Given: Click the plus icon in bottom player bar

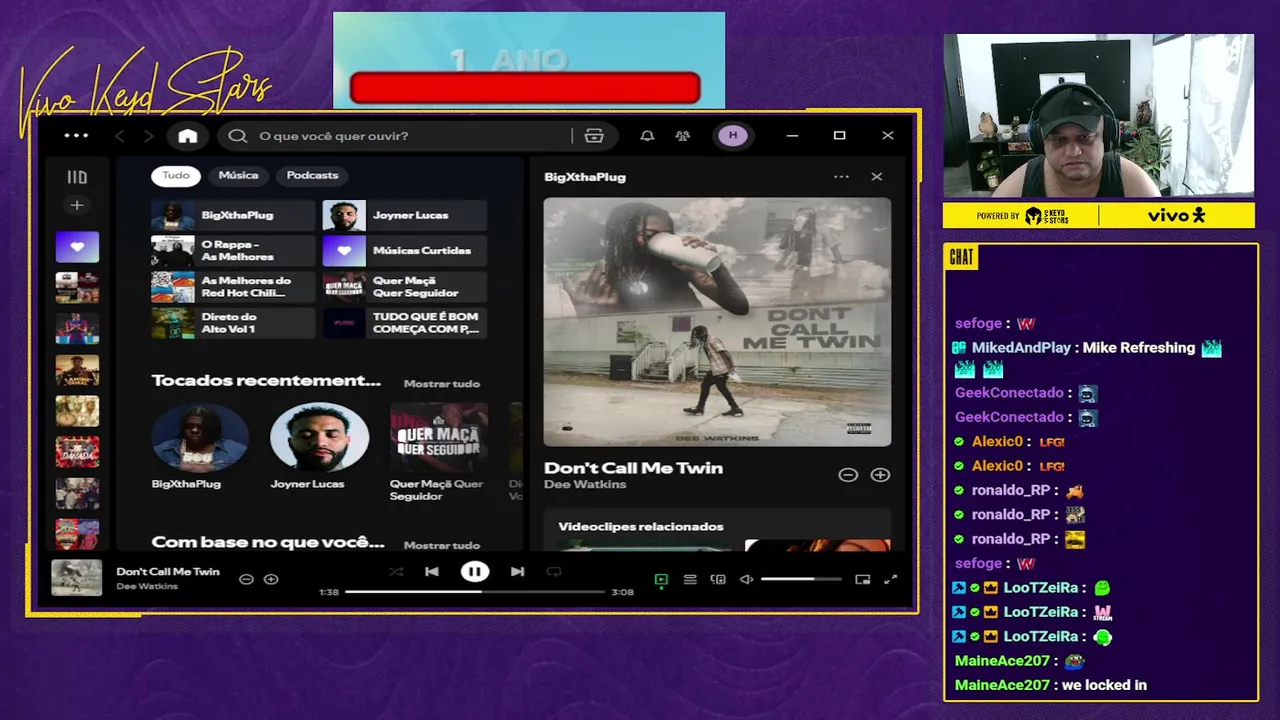Looking at the screenshot, I should pyautogui.click(x=271, y=579).
